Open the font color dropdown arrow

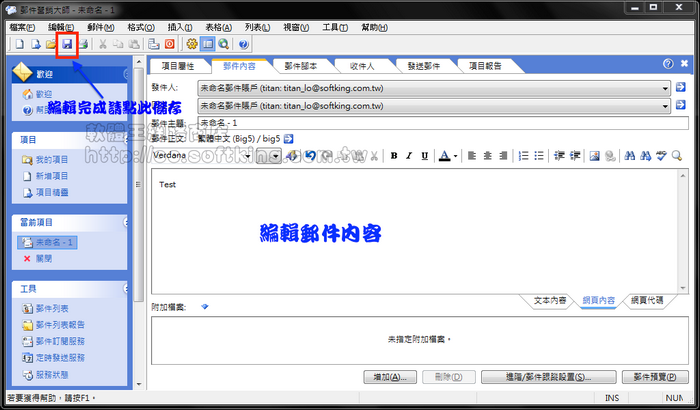456,156
